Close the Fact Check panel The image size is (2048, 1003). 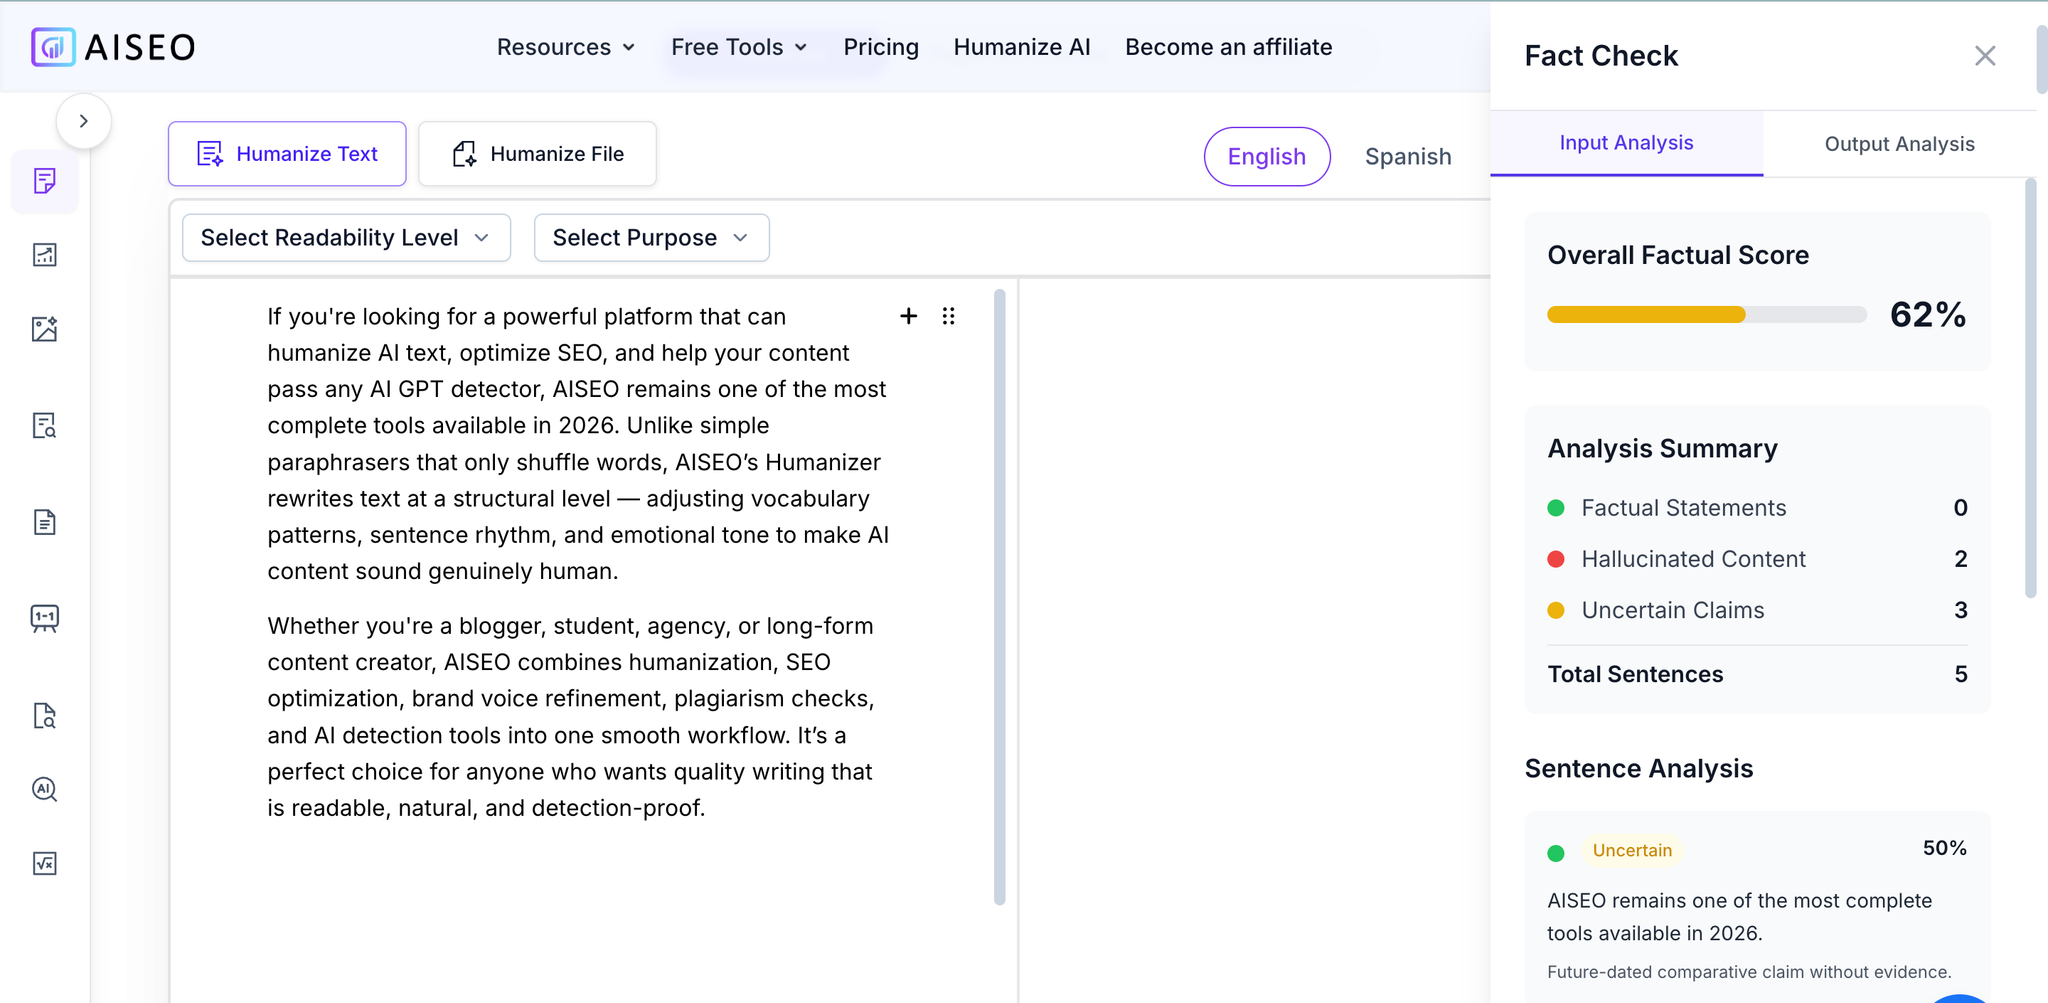coord(1985,56)
